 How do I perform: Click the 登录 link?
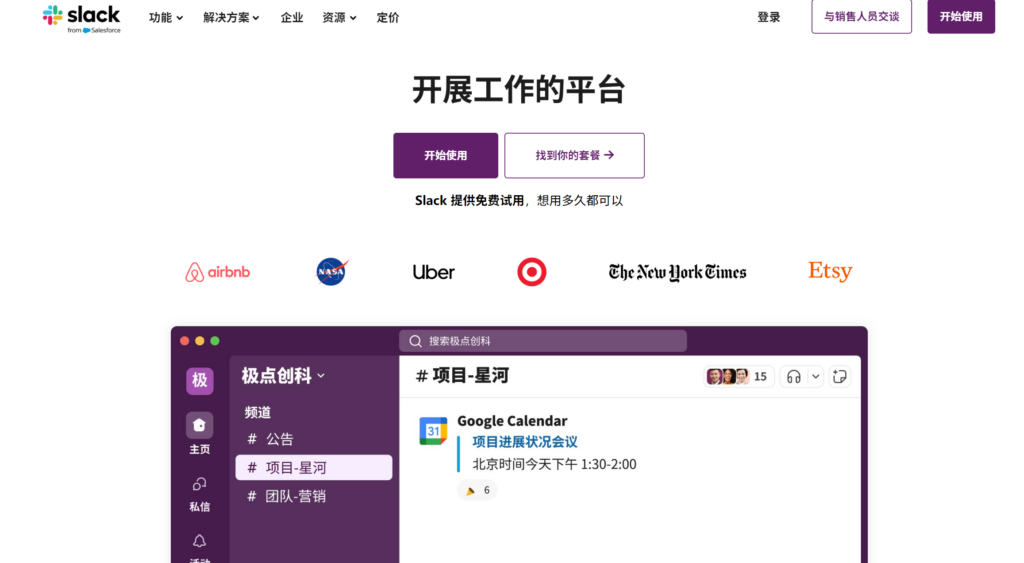[x=769, y=17]
